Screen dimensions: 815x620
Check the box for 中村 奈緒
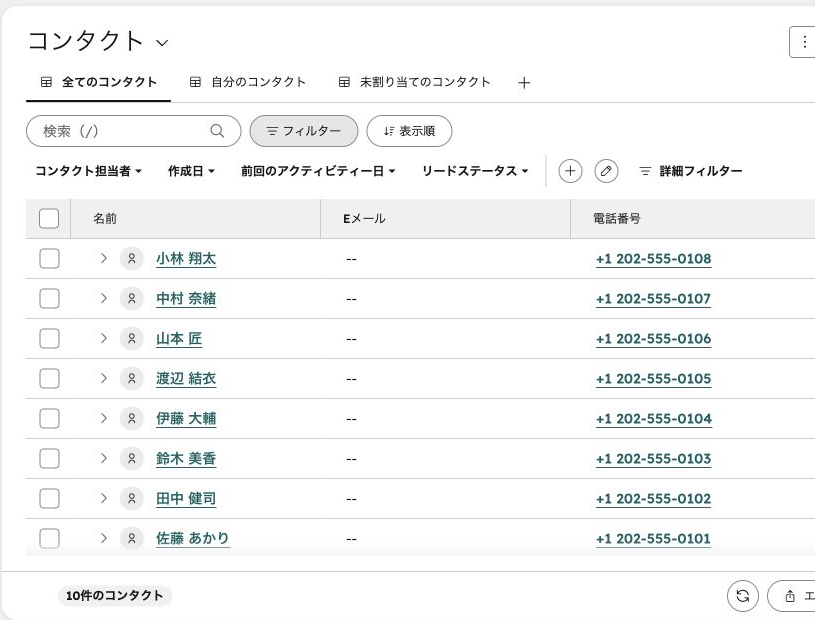tap(49, 298)
